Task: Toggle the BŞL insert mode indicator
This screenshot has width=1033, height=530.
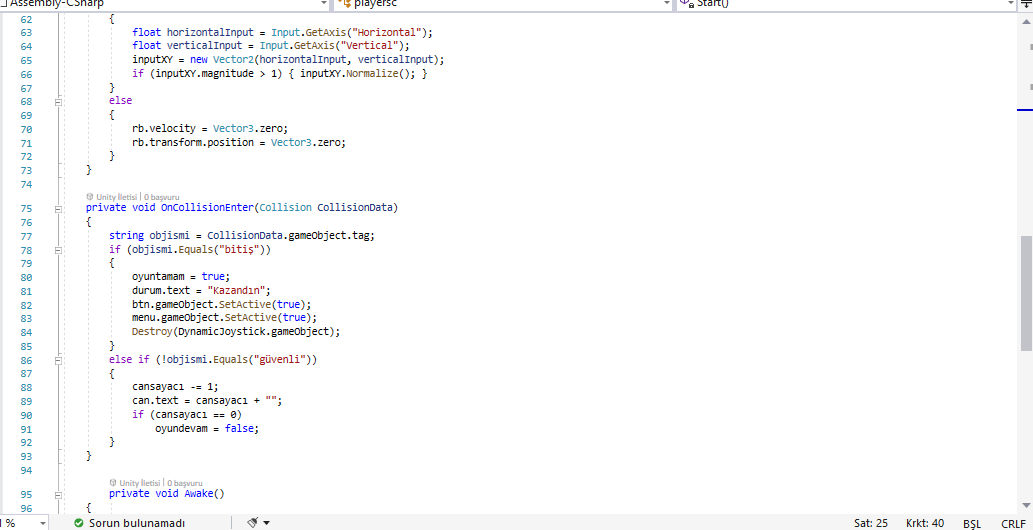Action: tap(972, 523)
